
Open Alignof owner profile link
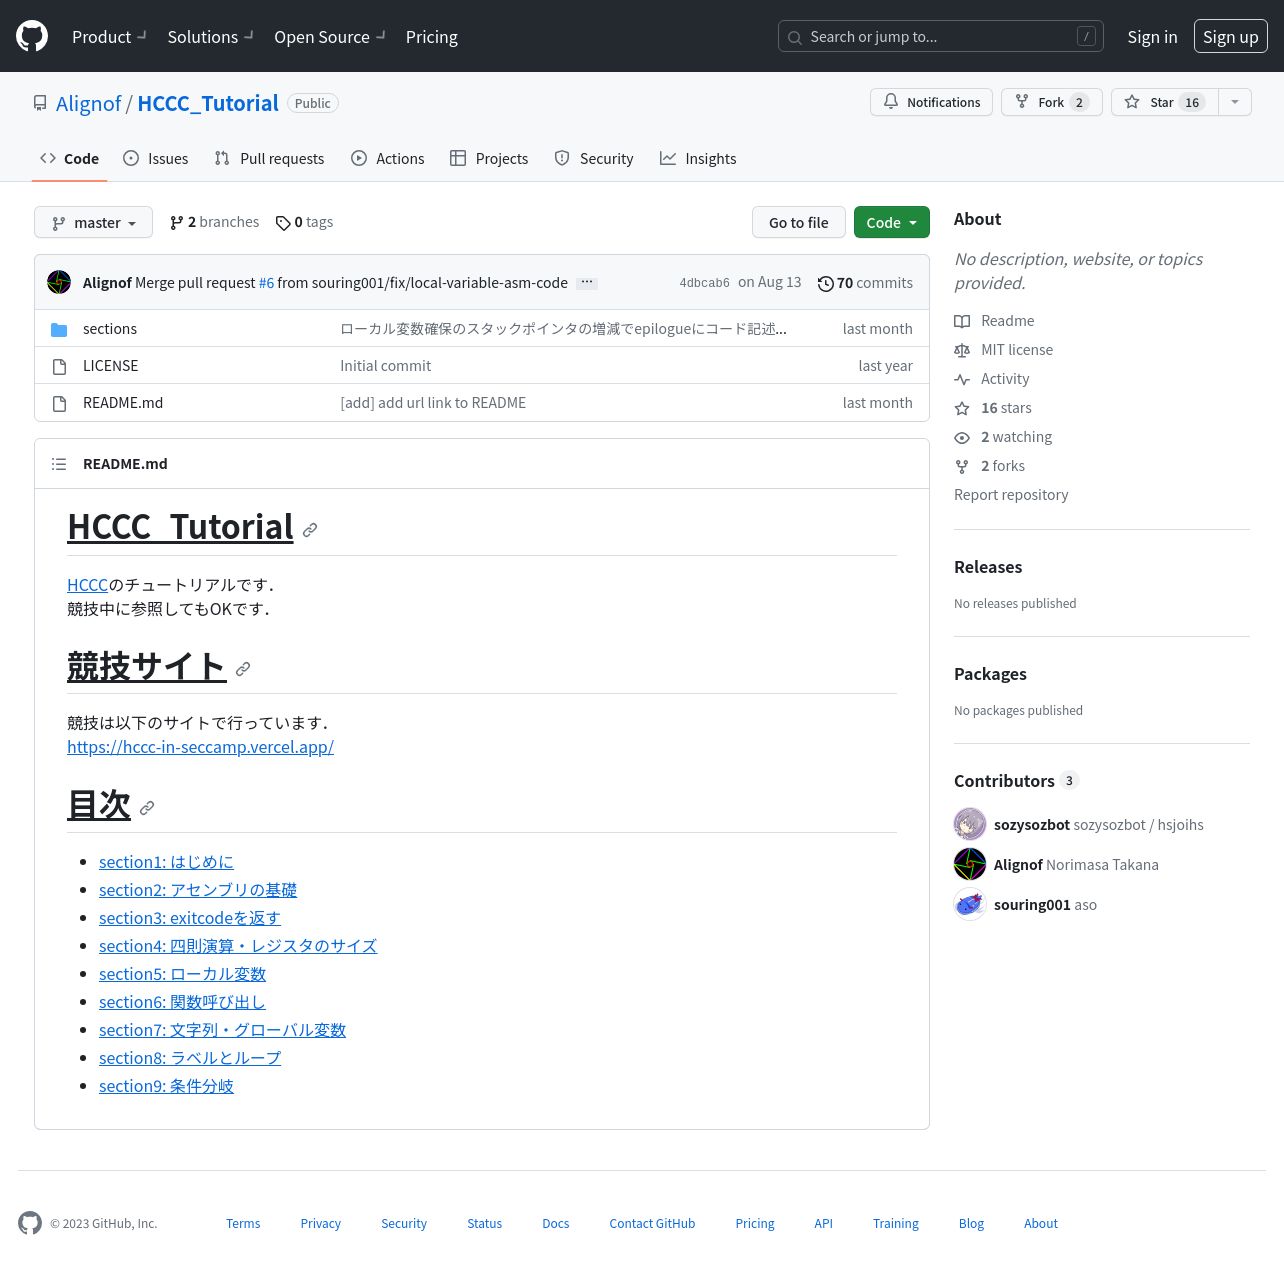point(88,104)
